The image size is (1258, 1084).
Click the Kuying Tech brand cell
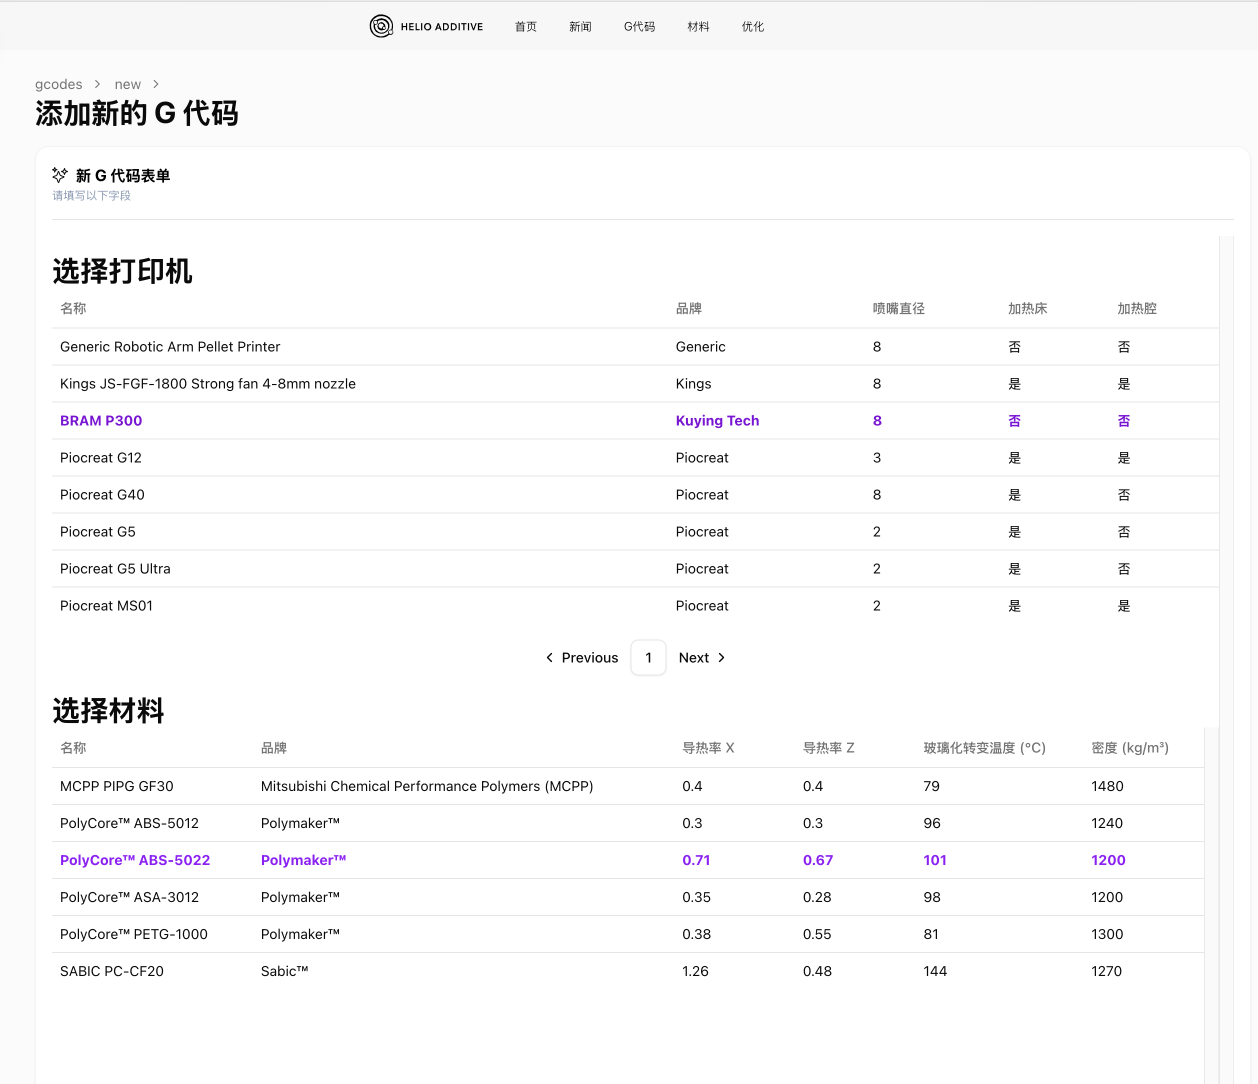click(x=717, y=421)
